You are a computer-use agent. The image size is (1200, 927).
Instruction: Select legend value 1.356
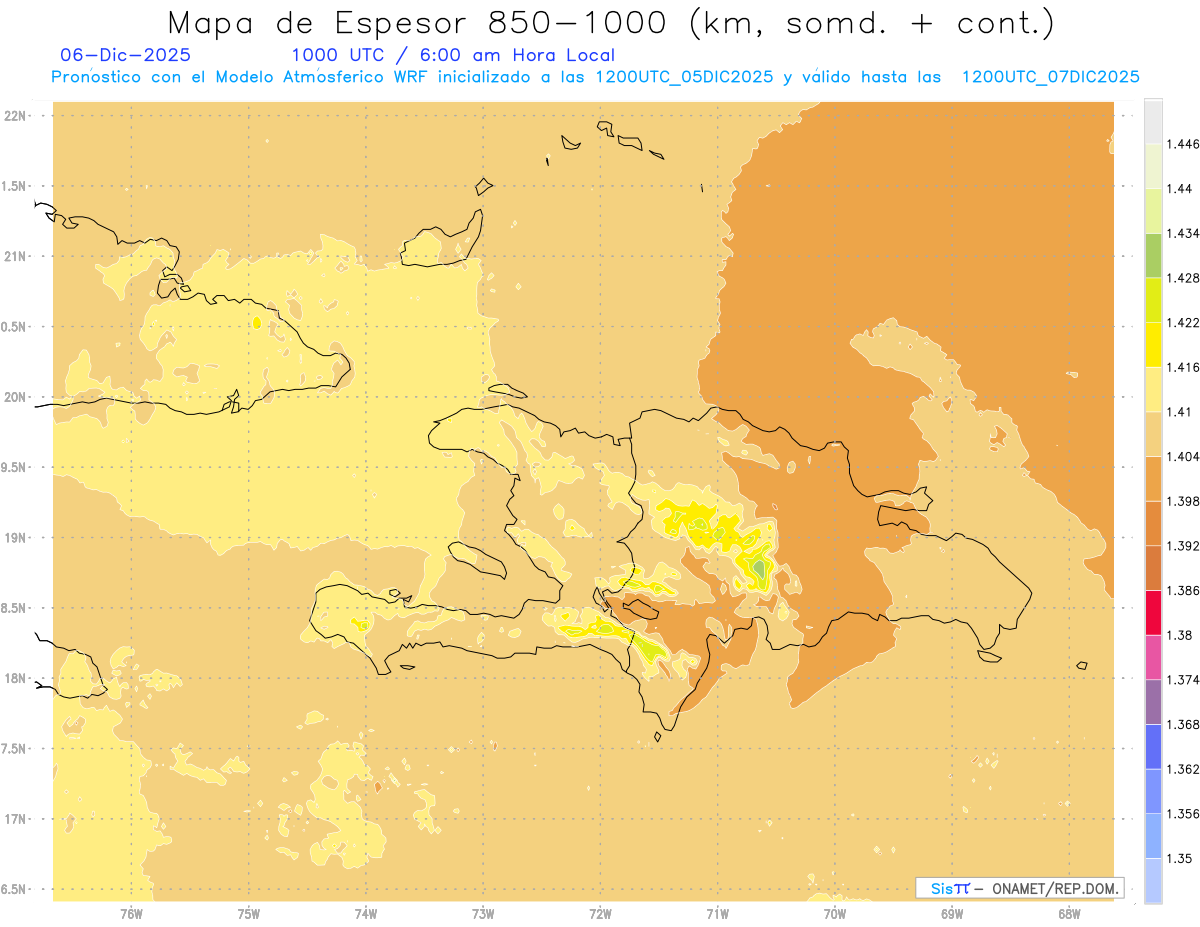pos(1183,814)
